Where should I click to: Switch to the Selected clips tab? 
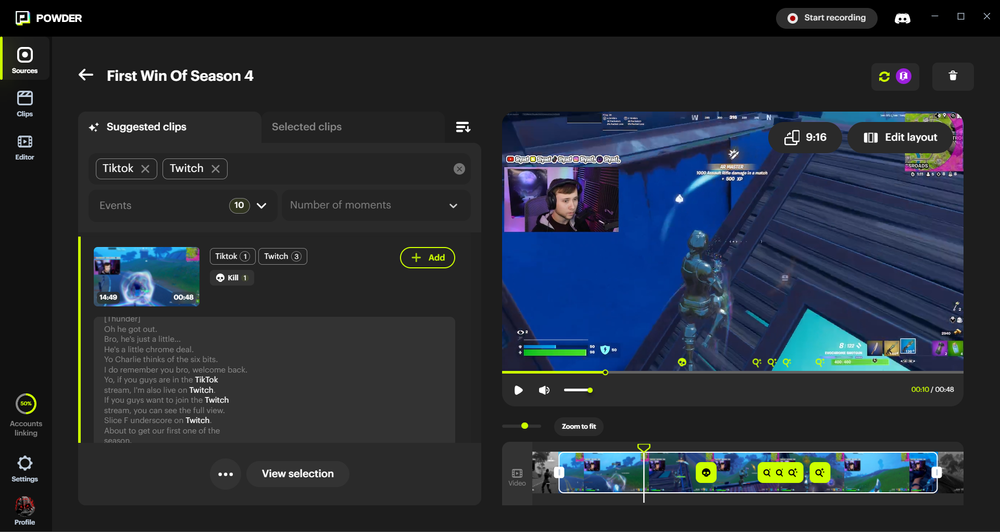tap(306, 127)
